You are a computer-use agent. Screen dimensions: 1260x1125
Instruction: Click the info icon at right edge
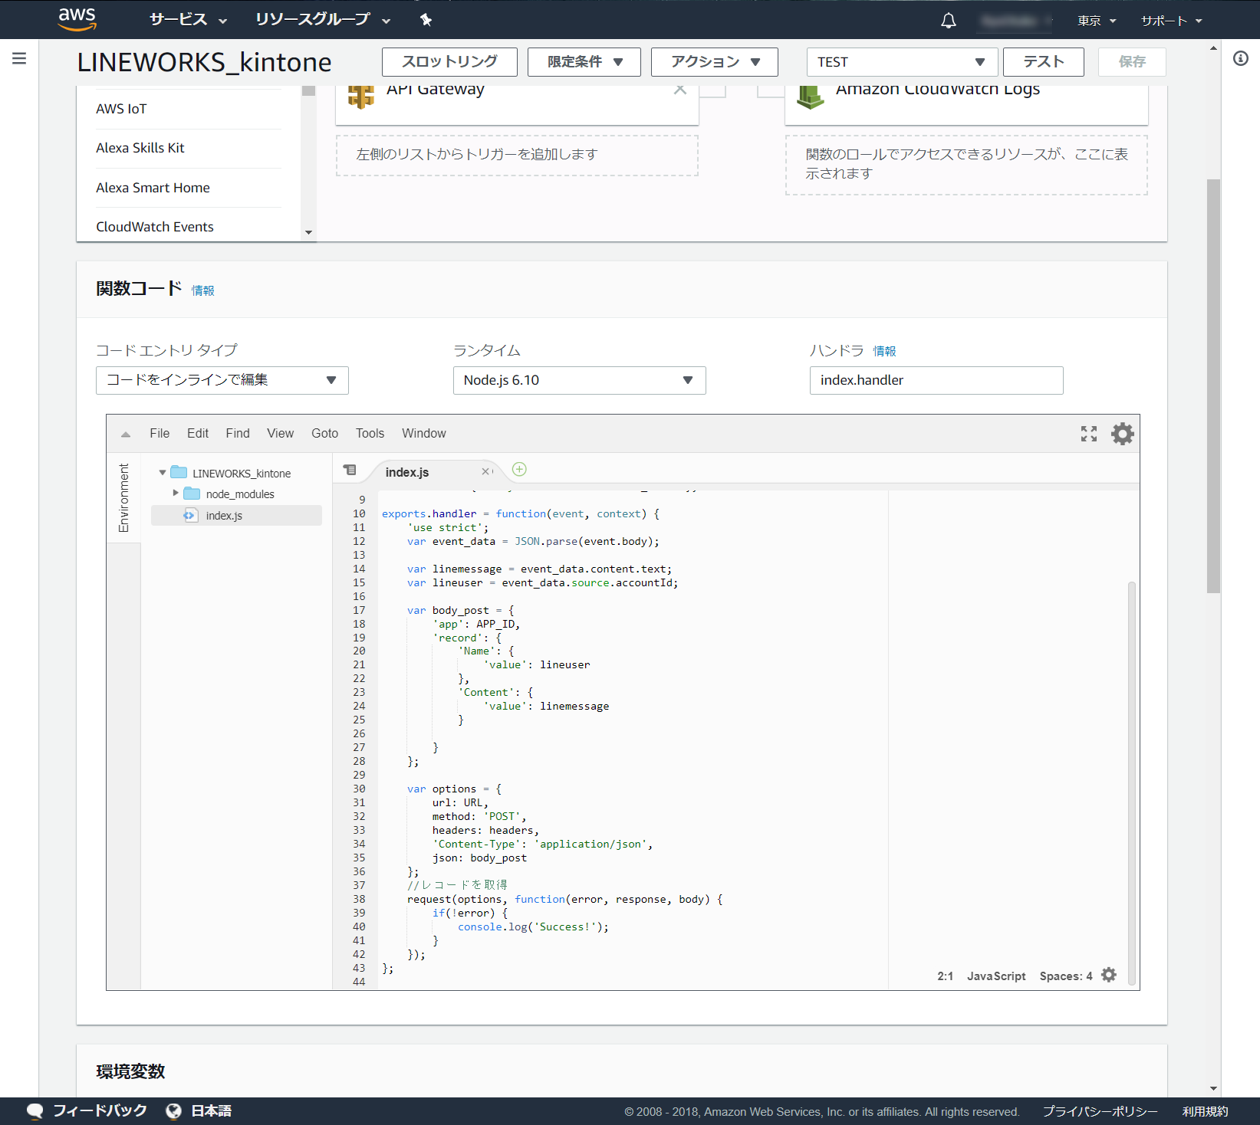[1240, 59]
